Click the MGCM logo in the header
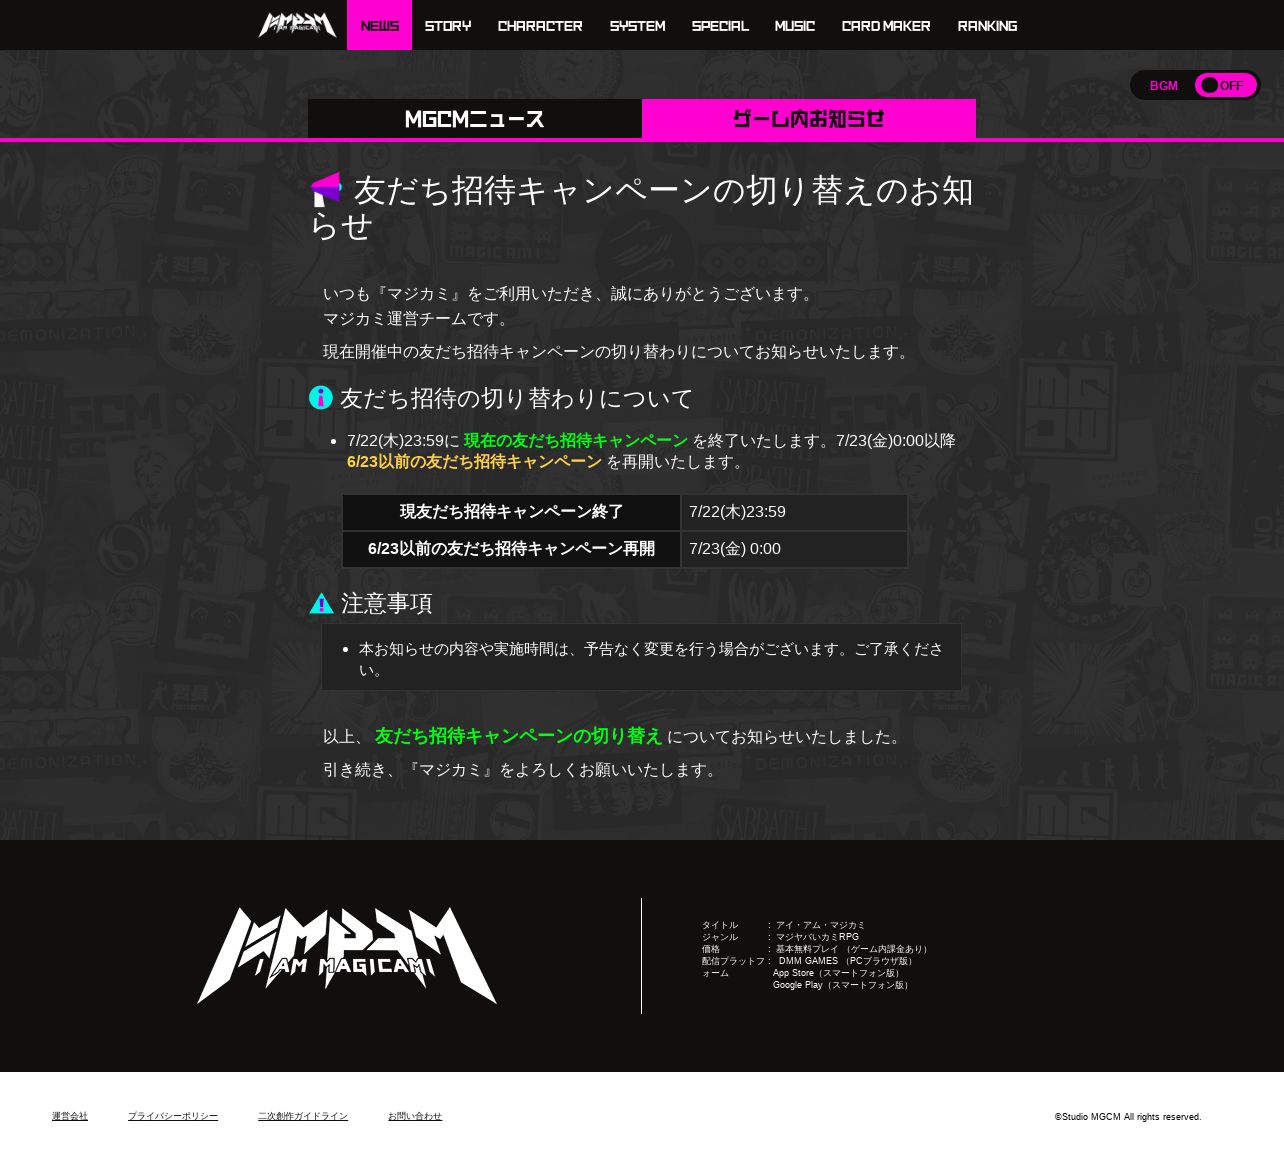The image size is (1284, 1161). (x=297, y=25)
